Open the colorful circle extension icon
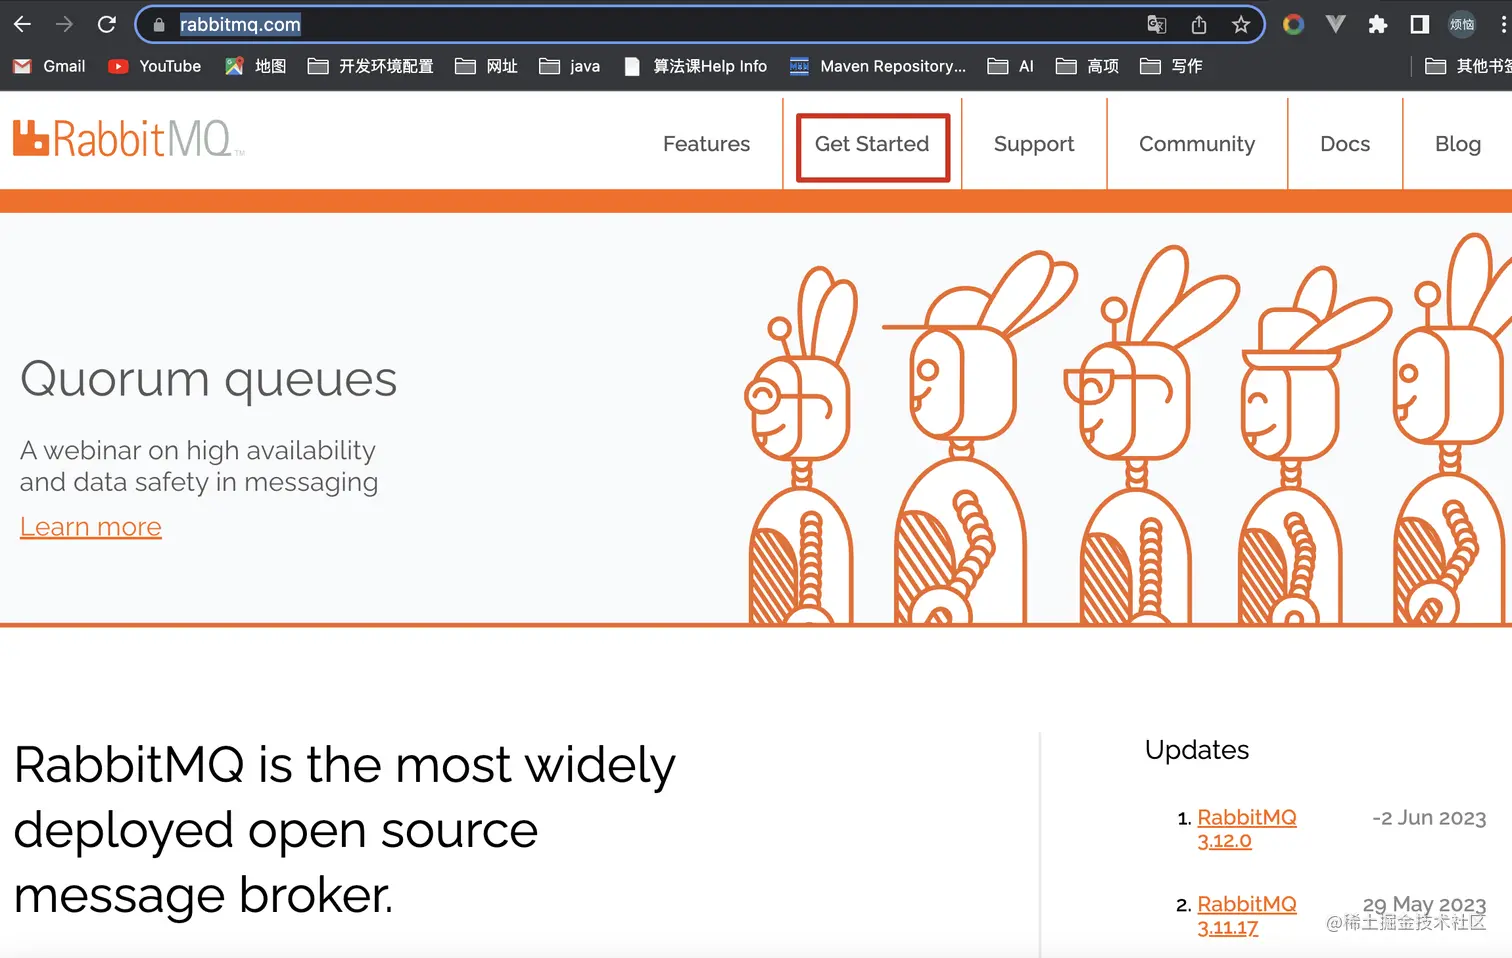Screen dimensions: 1512x958 tap(1294, 24)
